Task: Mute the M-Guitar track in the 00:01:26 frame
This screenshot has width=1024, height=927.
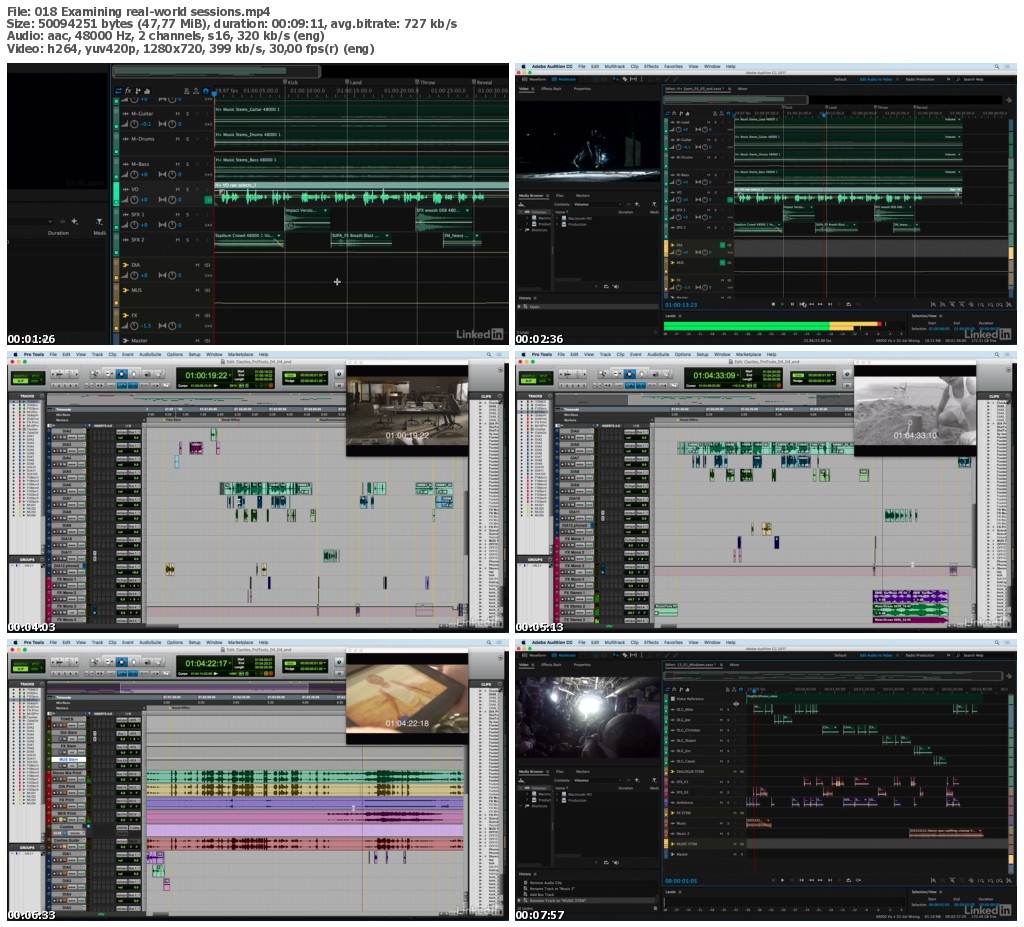Action: (x=178, y=114)
